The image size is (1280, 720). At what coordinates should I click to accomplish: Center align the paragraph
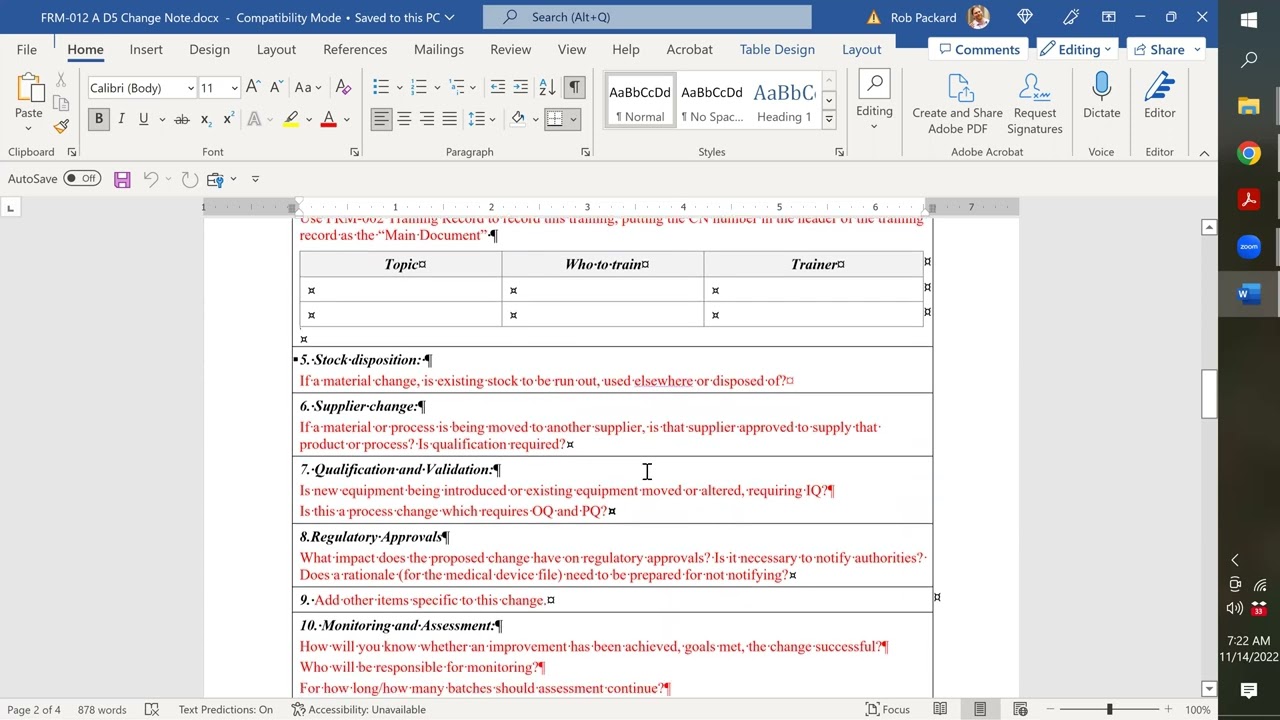pos(404,119)
